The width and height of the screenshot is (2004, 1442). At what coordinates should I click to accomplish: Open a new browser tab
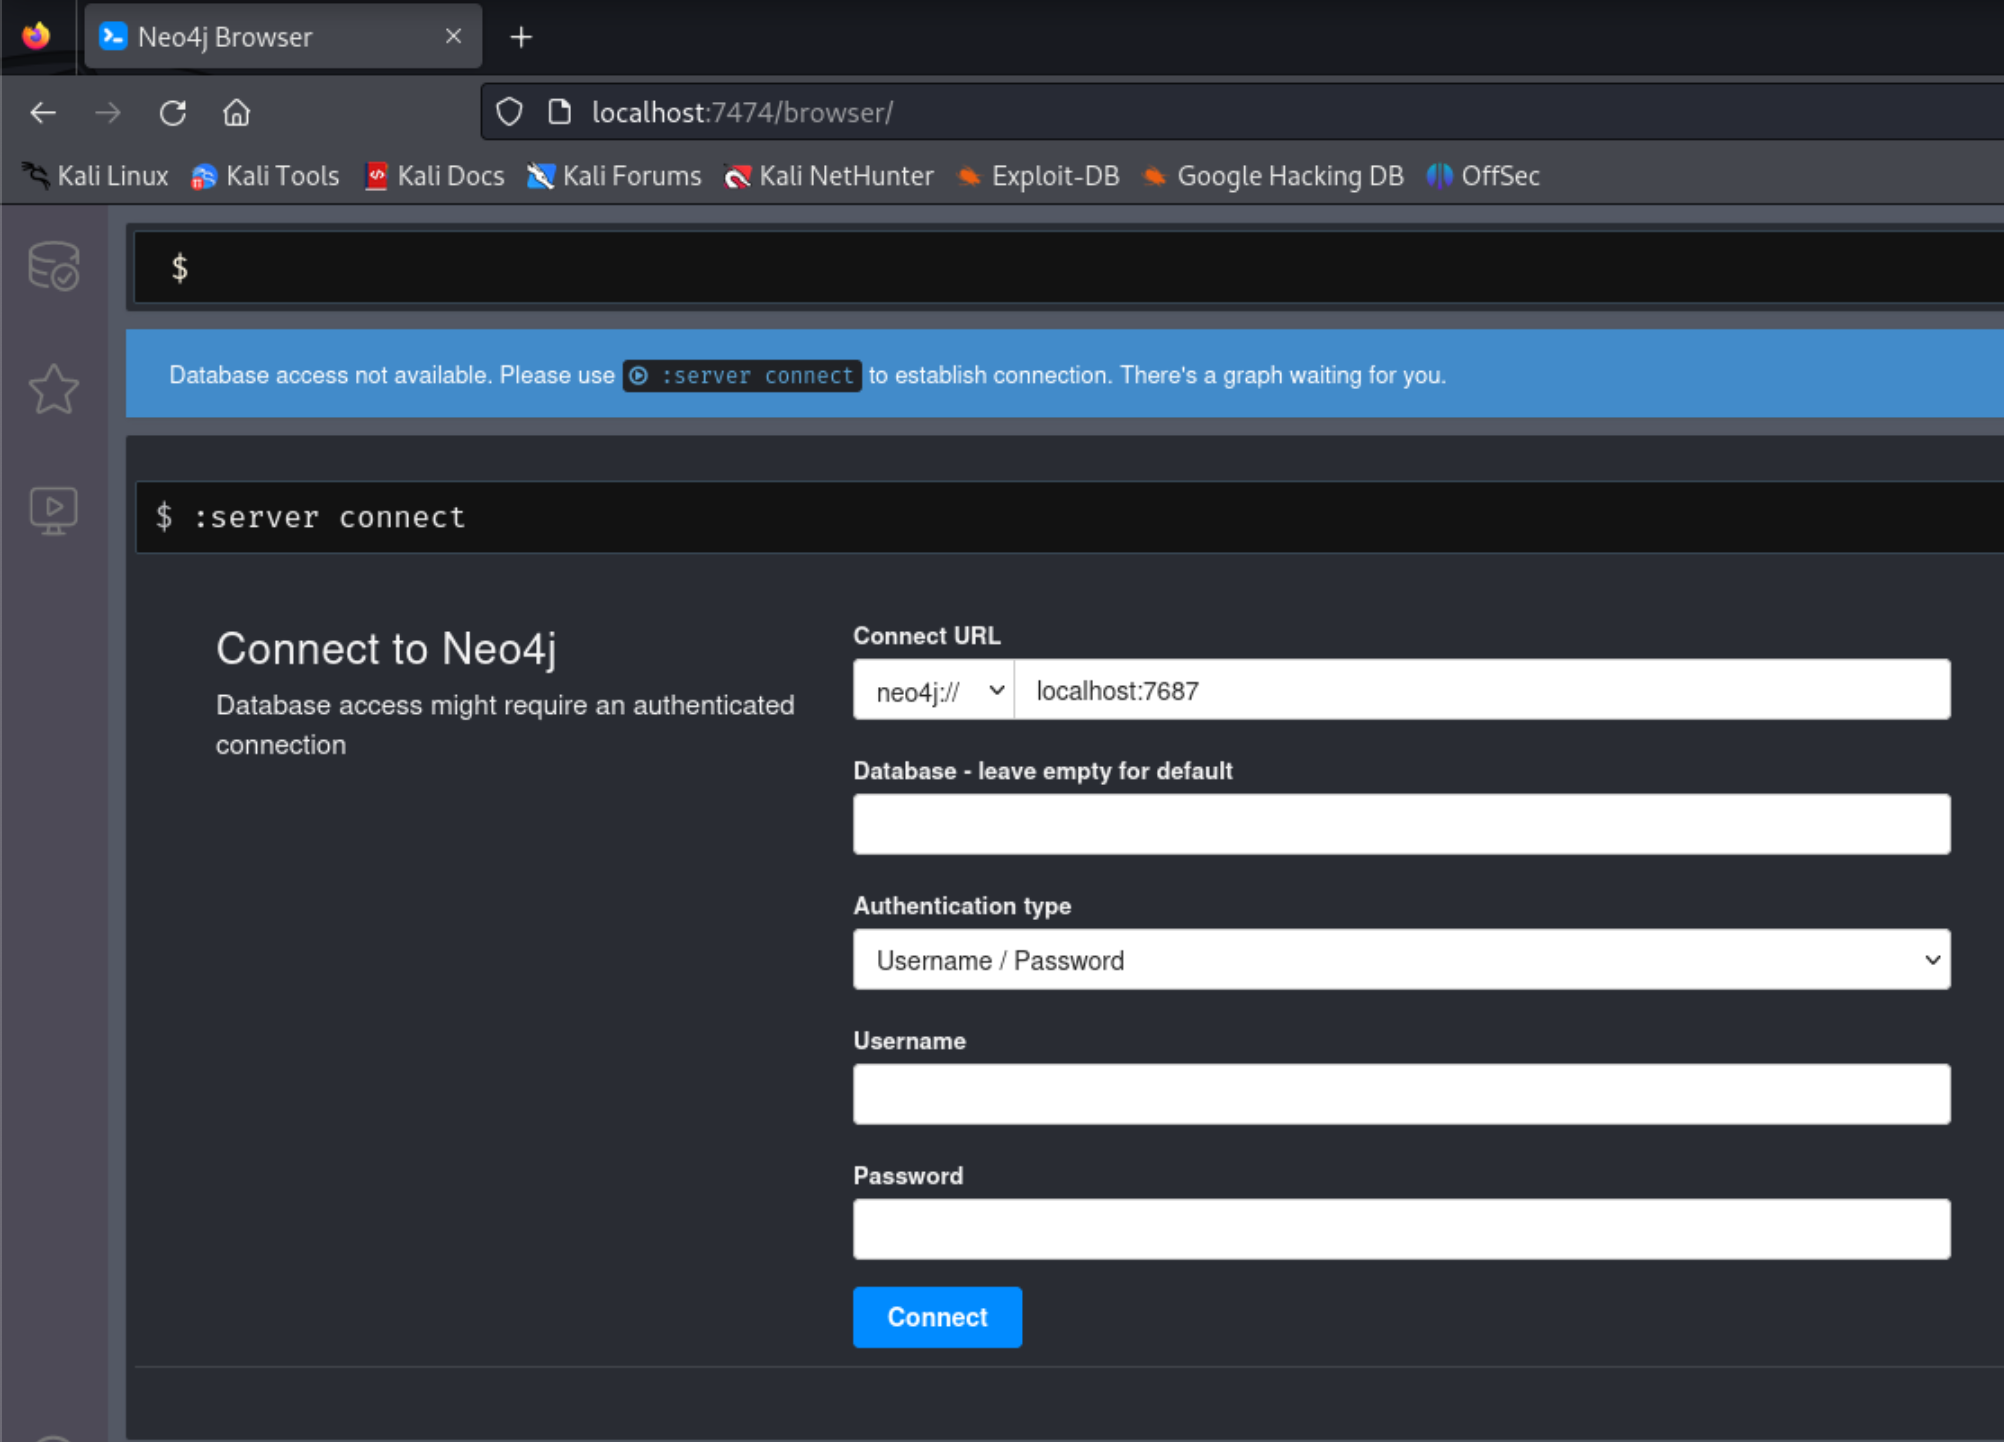click(521, 36)
